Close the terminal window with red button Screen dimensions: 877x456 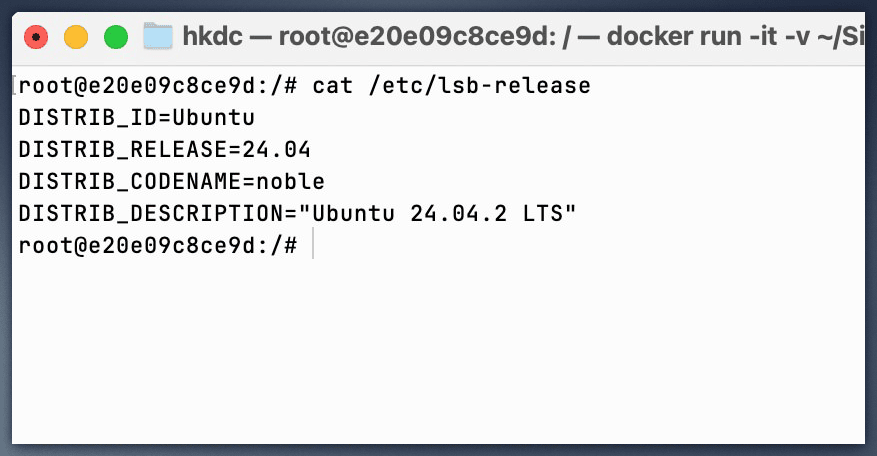click(x=36, y=37)
